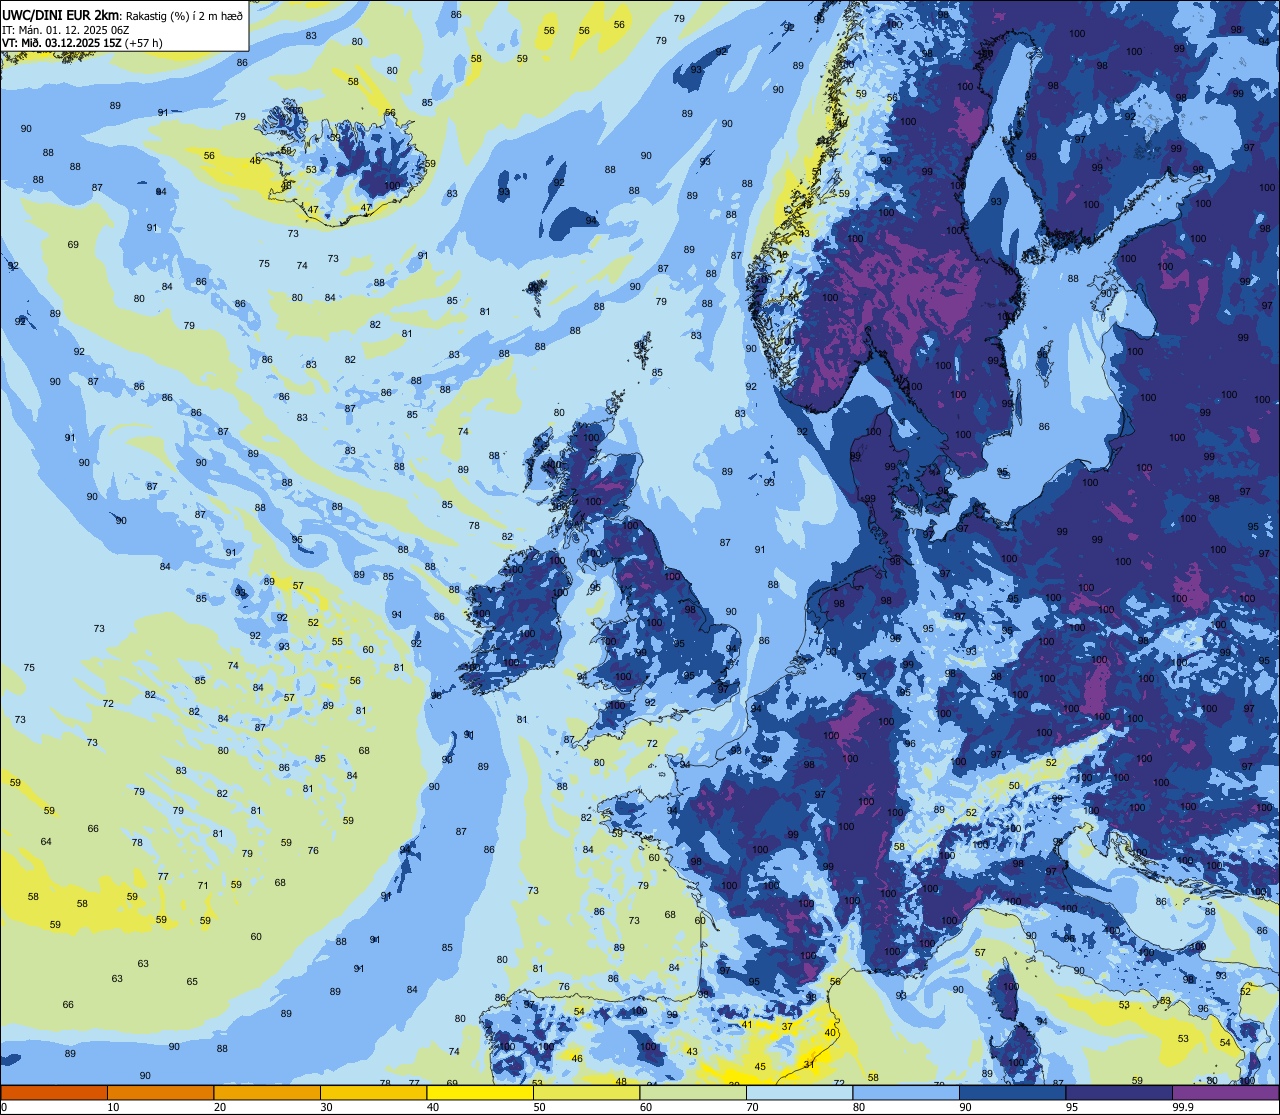This screenshot has width=1280, height=1115.
Task: Select the orange 10–20% legend swatch
Action: [160, 1092]
